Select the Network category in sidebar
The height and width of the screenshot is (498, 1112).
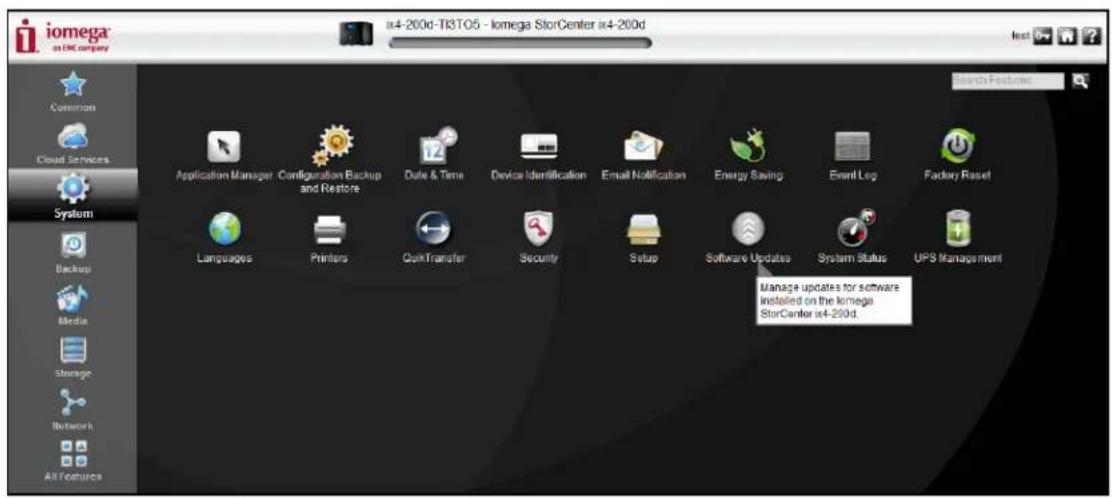coord(73,410)
